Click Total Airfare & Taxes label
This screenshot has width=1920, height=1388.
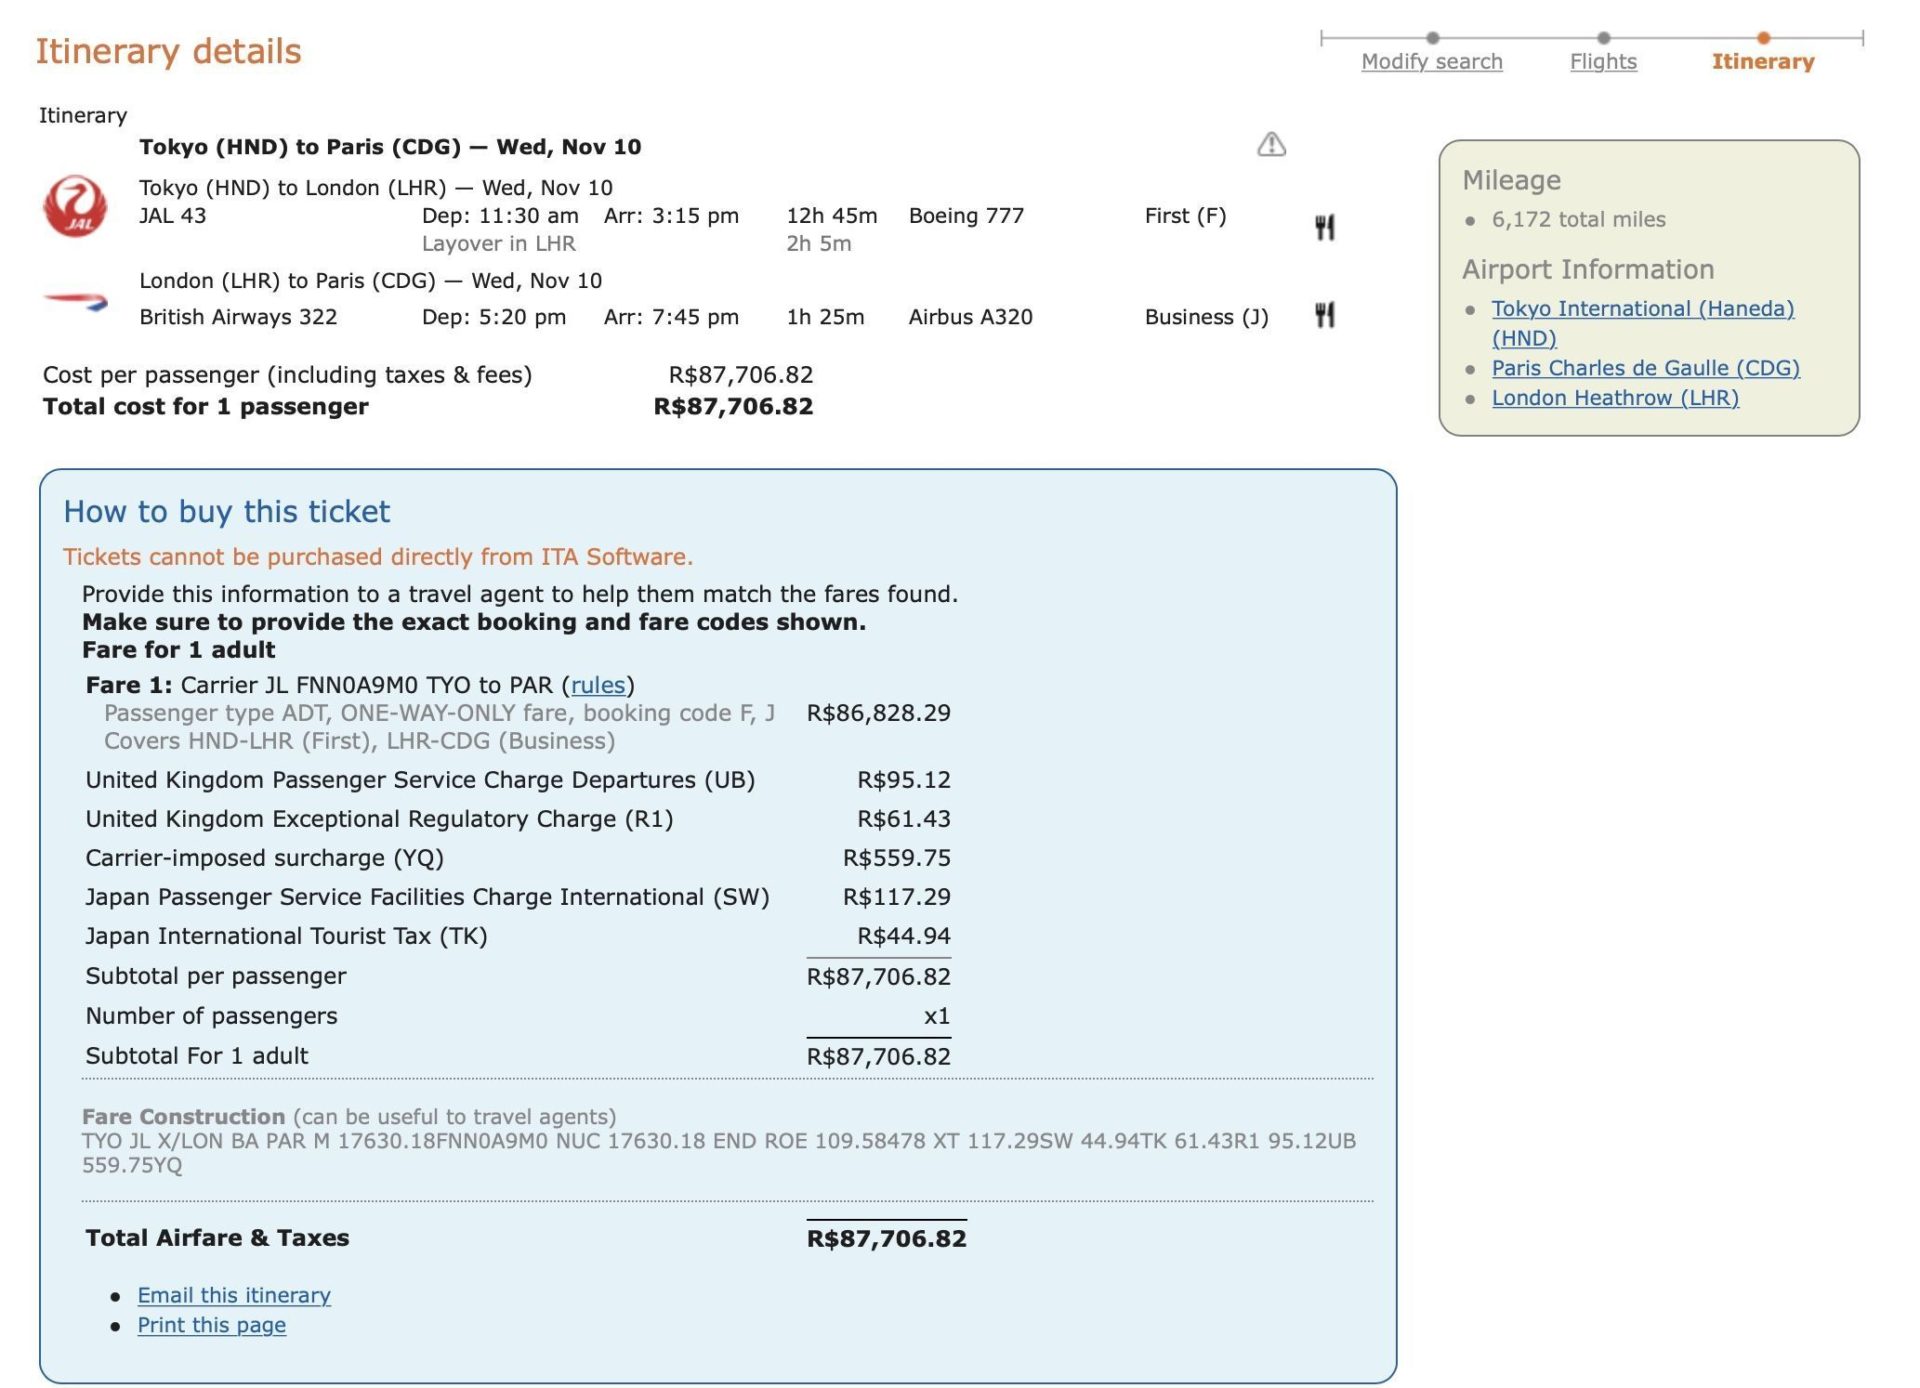(217, 1238)
